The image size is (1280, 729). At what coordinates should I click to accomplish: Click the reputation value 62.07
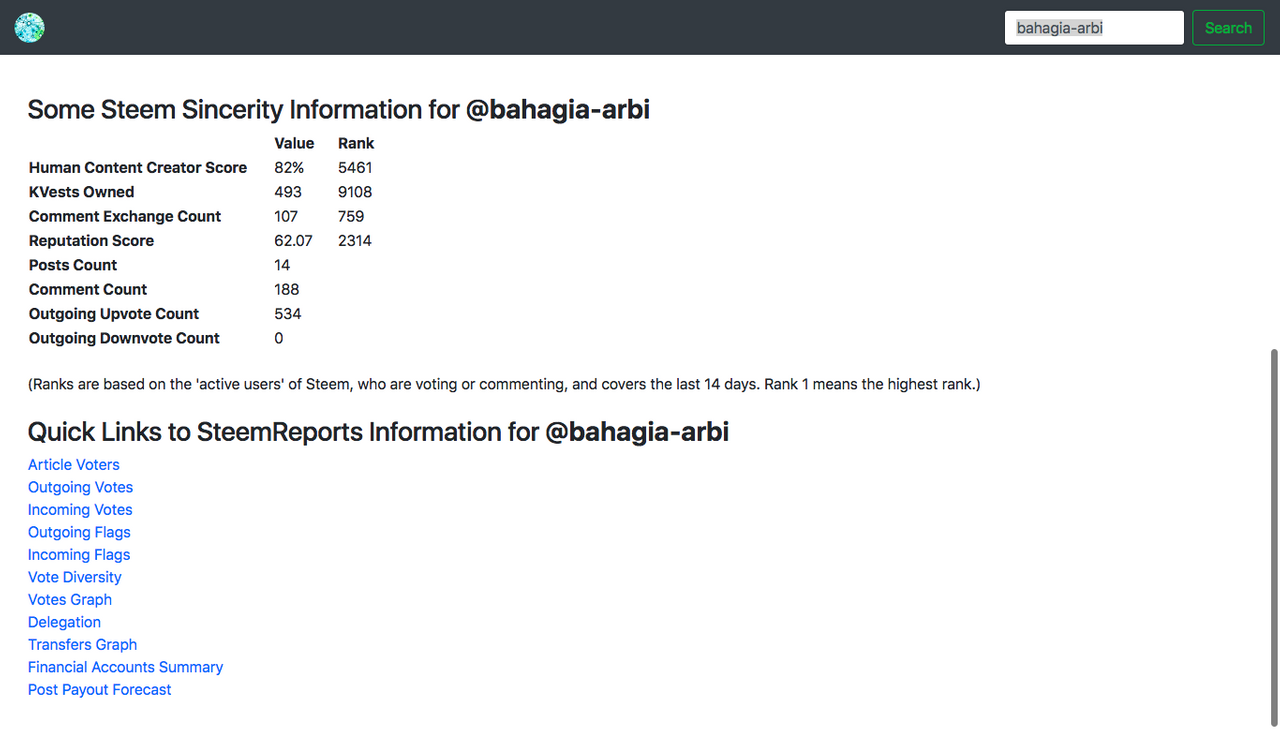293,241
